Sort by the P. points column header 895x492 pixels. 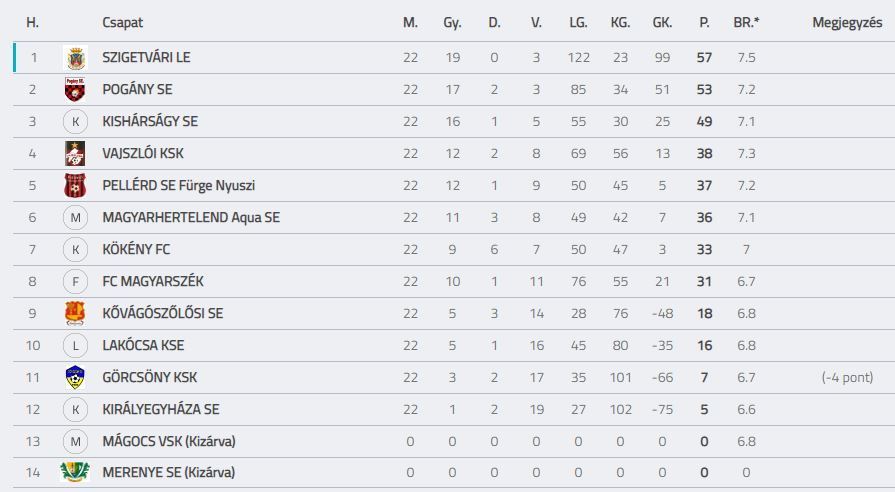point(704,23)
